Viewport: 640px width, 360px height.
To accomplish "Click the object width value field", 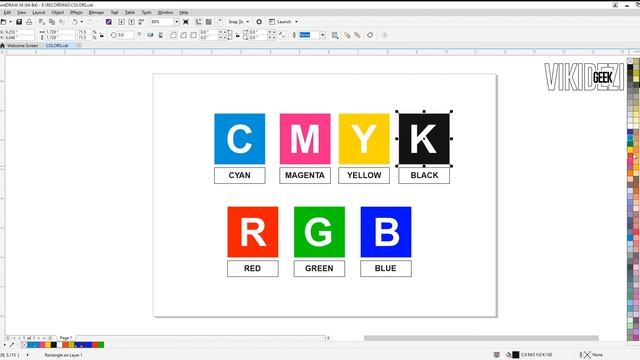I will click(x=60, y=32).
